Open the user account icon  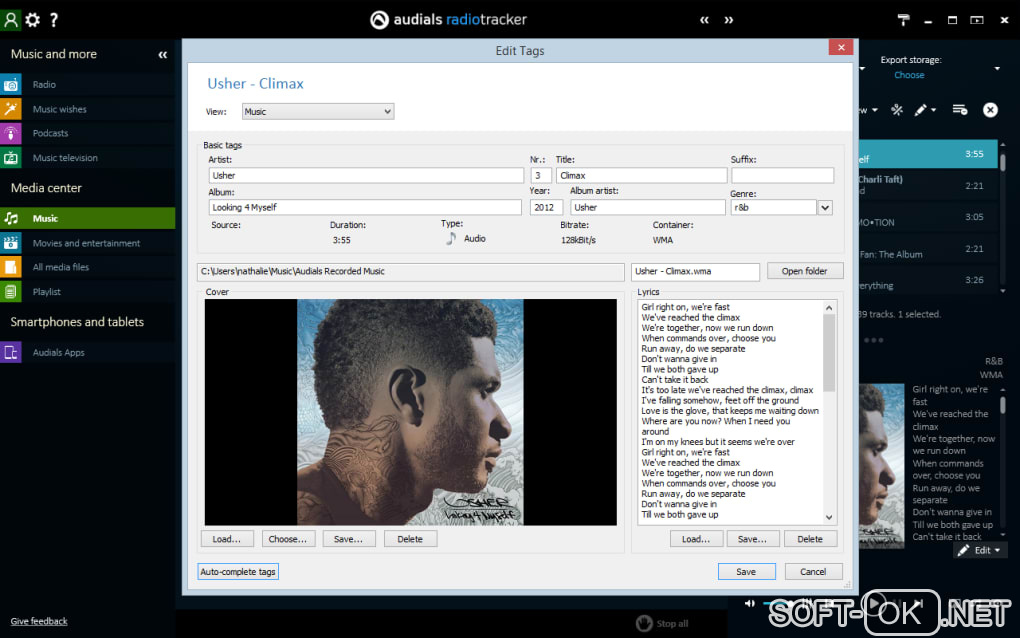pos(11,20)
